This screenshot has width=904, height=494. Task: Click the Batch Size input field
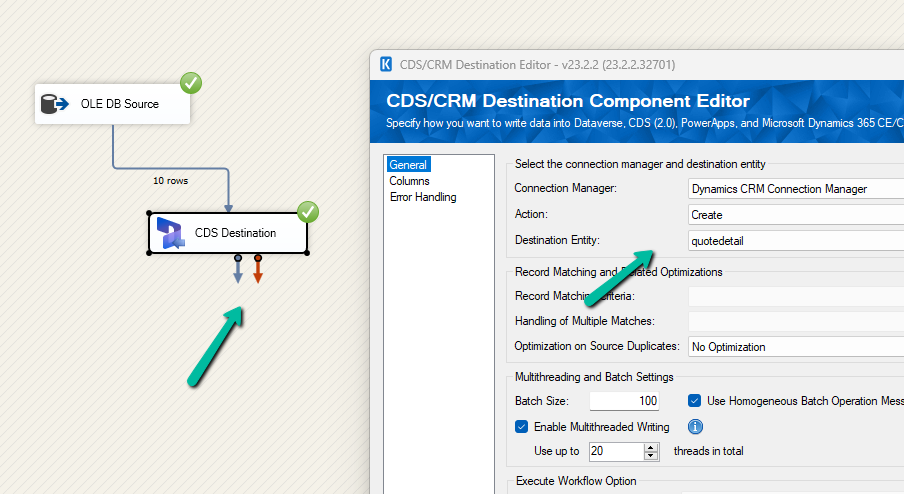click(x=625, y=401)
